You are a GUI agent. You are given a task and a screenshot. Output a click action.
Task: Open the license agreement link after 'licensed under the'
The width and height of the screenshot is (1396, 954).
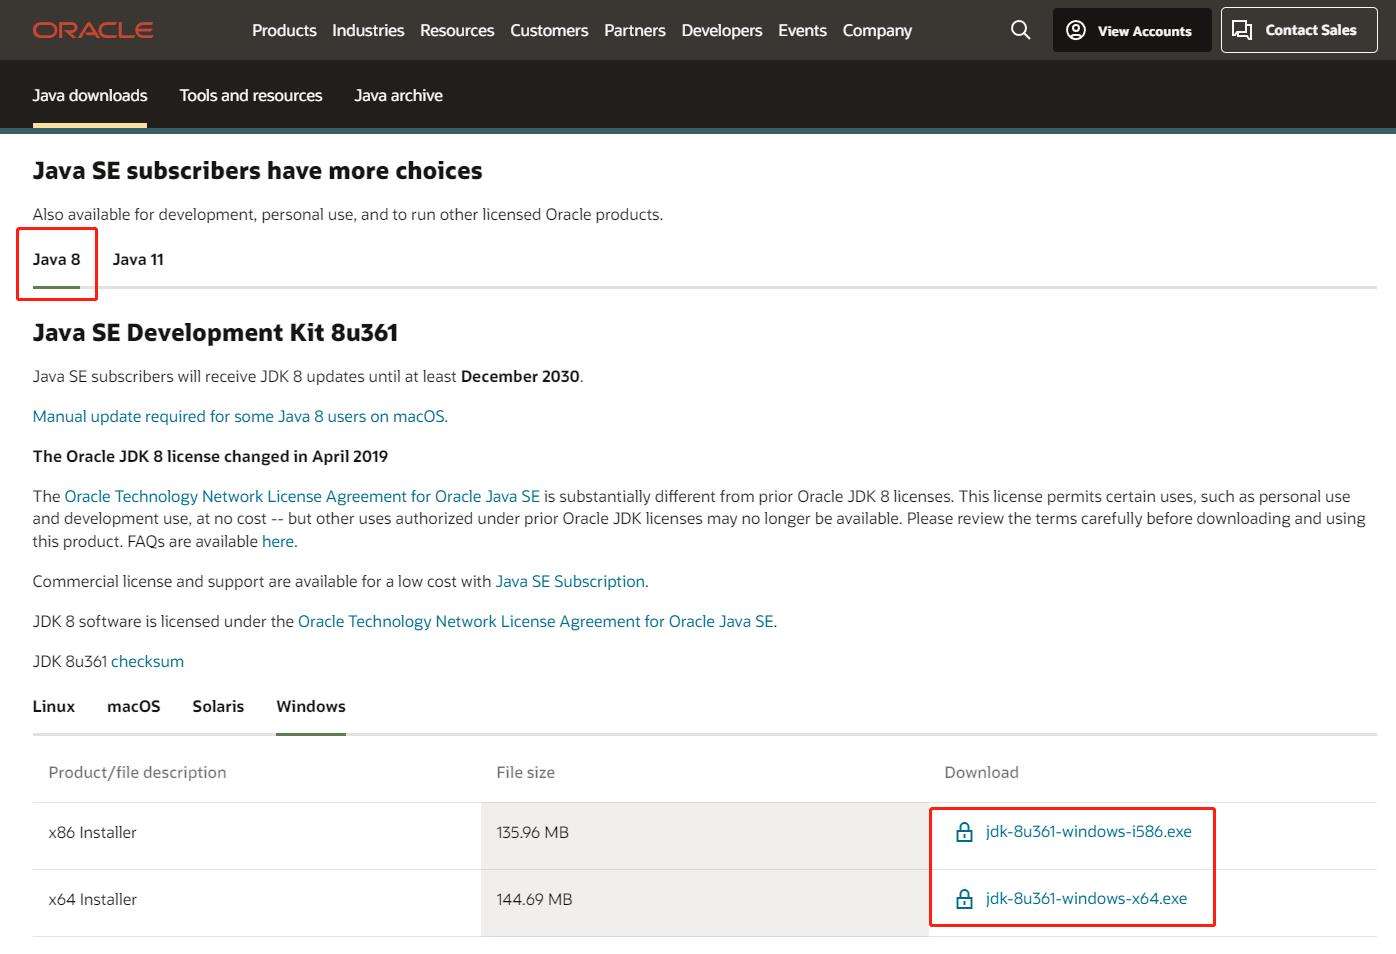point(536,621)
